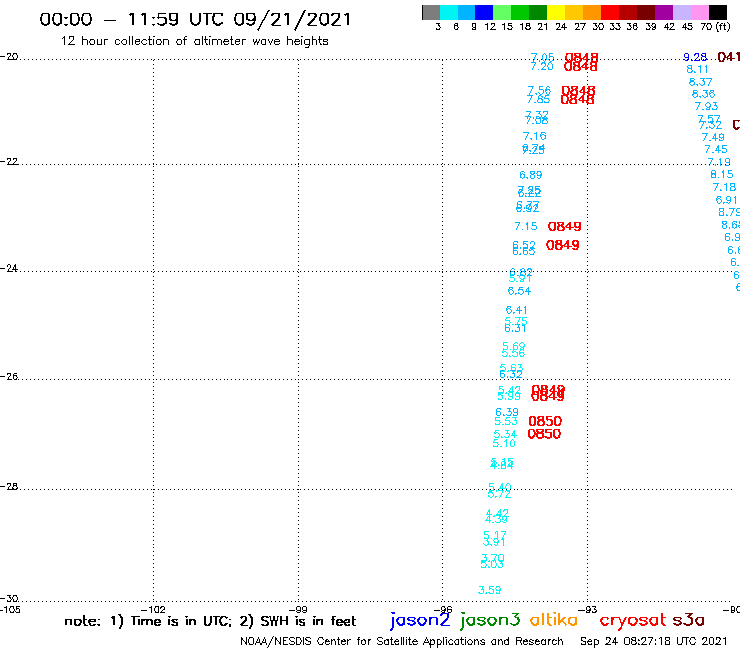Click wave height value '7.20'
Image resolution: width=740 pixels, height=650 pixels.
tap(542, 67)
